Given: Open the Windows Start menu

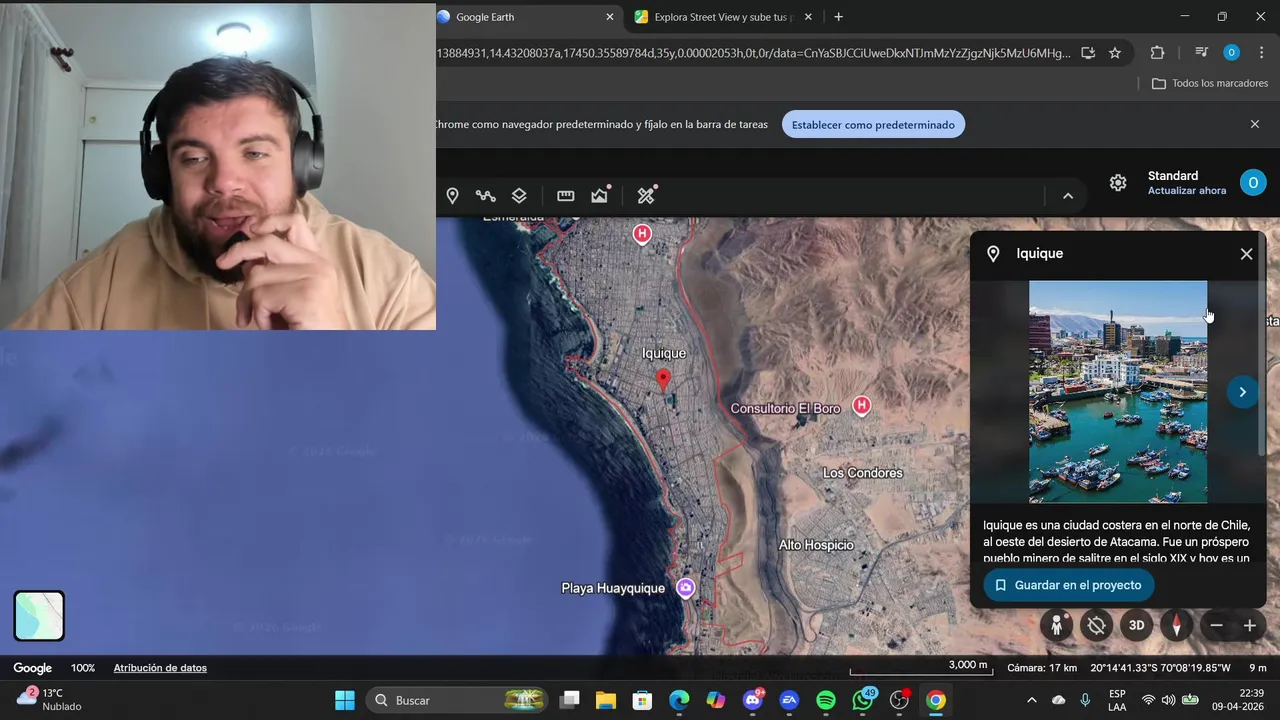Looking at the screenshot, I should [345, 700].
